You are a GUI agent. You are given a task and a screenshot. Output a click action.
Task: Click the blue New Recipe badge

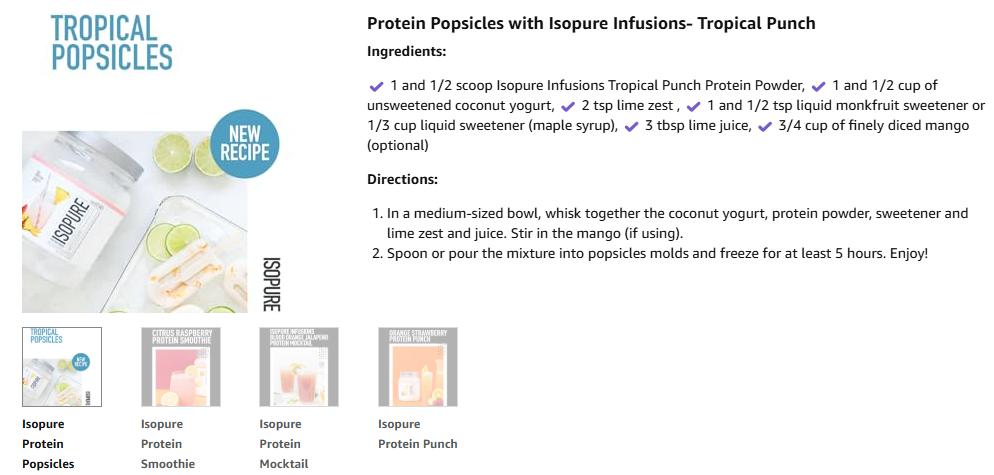(244, 144)
